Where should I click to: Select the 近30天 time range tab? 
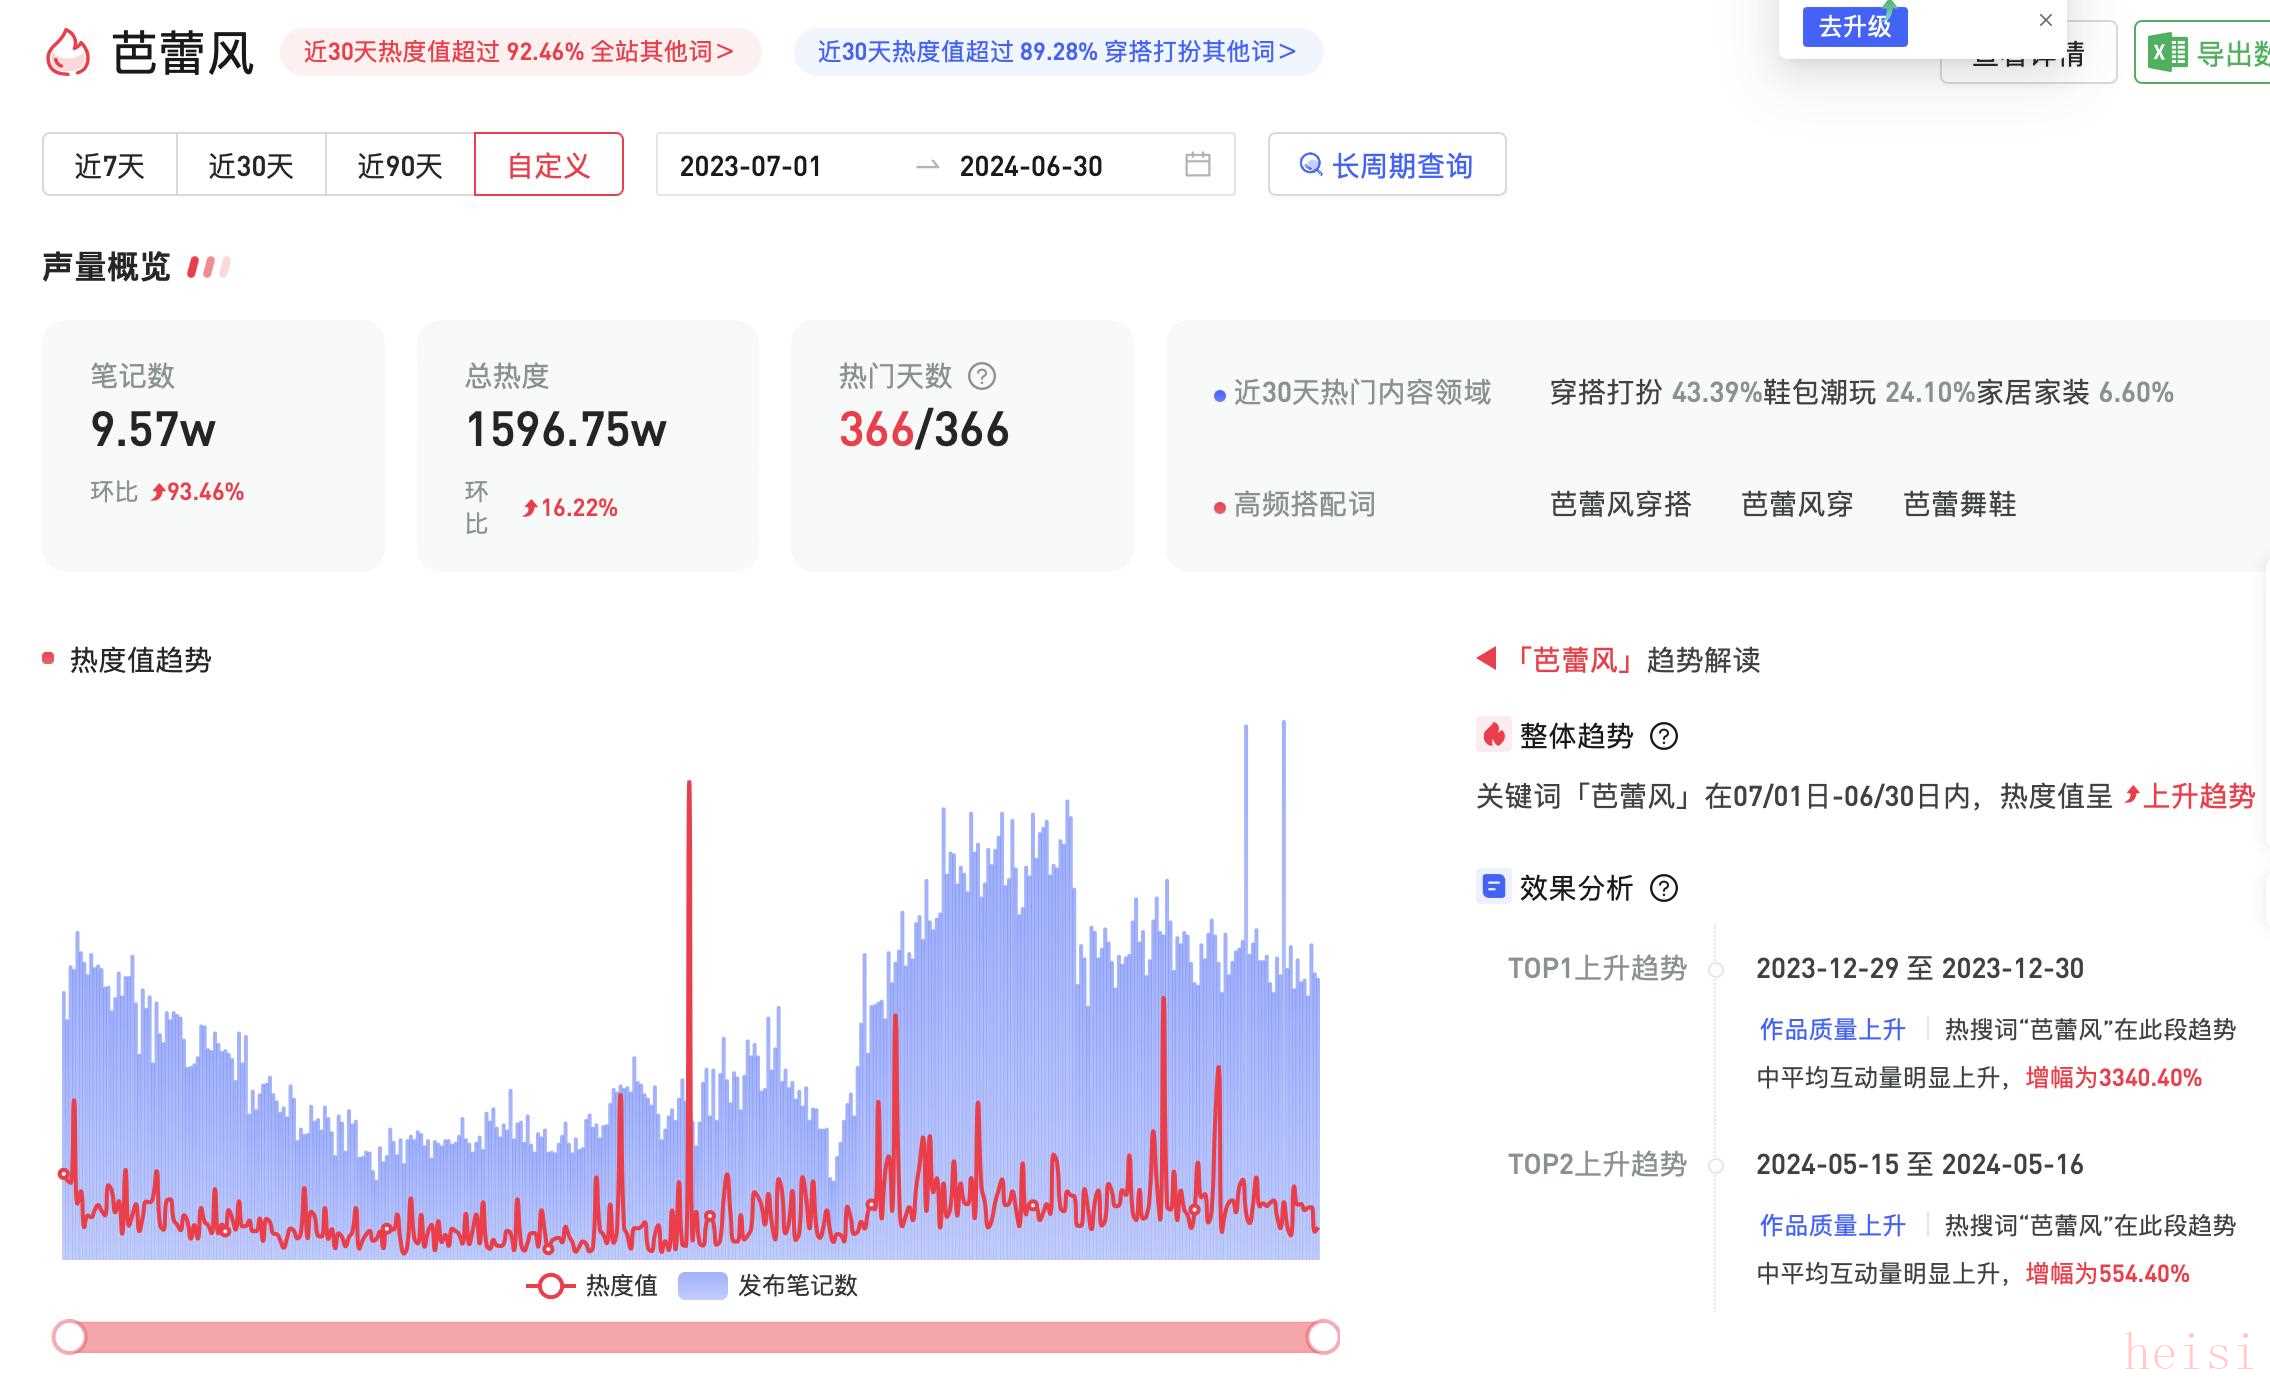[x=251, y=165]
